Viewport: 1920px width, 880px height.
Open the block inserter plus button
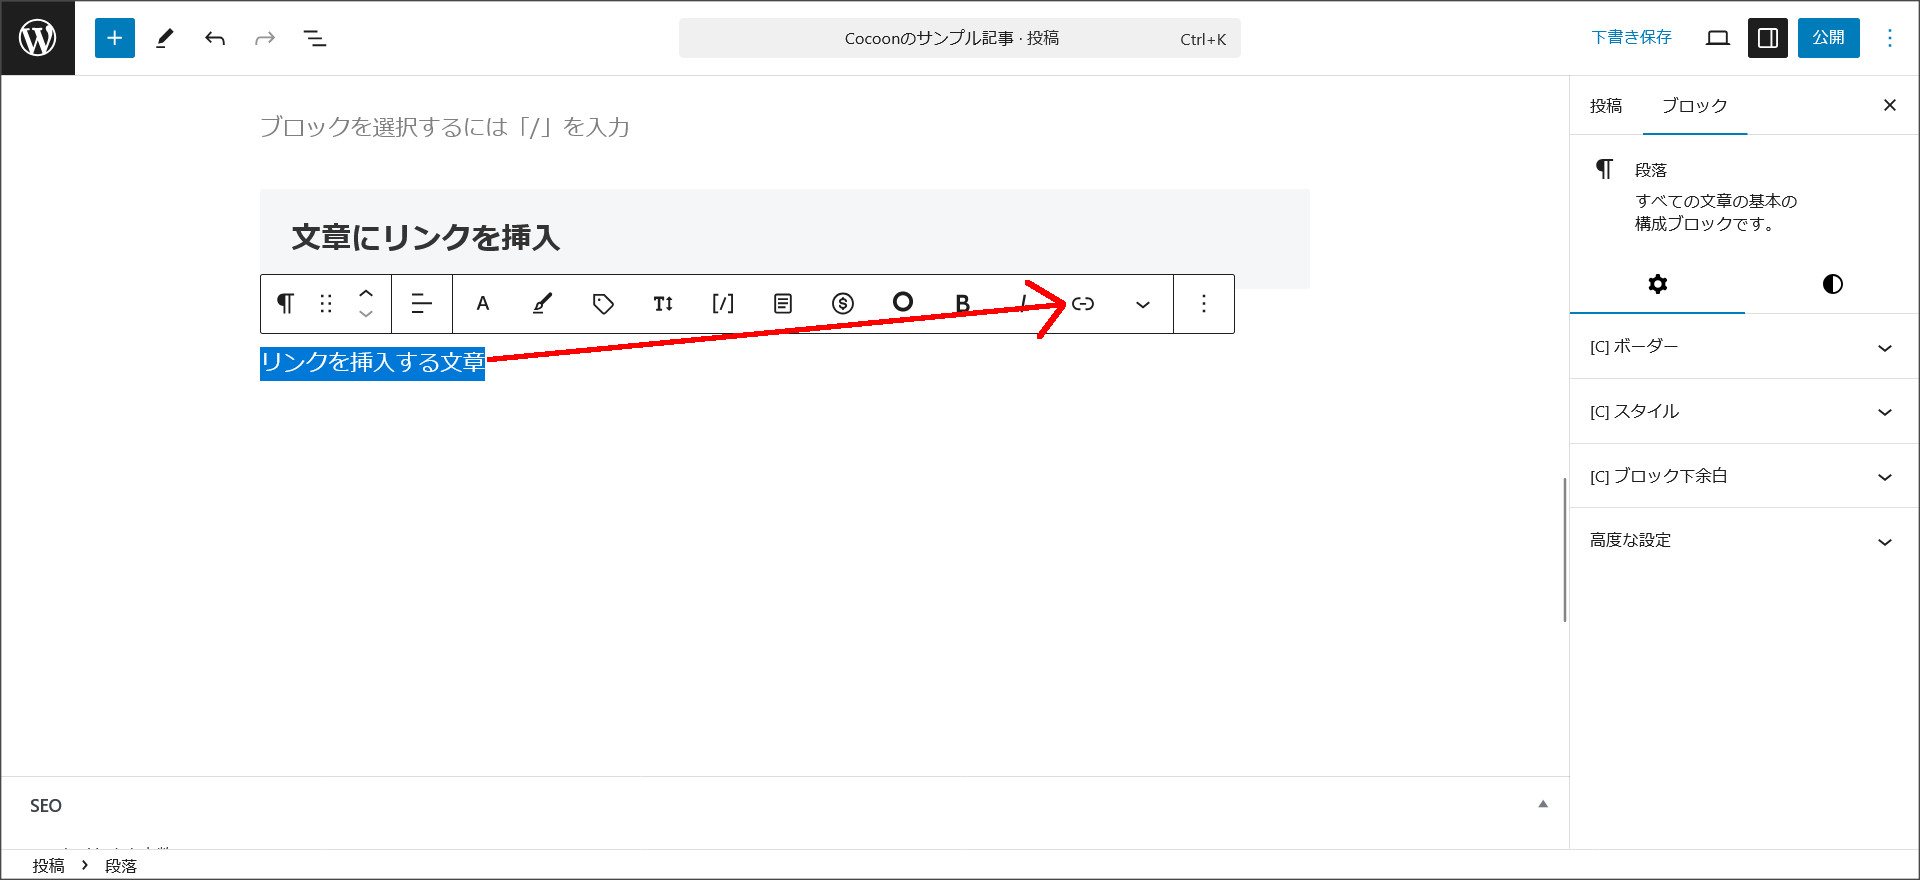point(115,38)
